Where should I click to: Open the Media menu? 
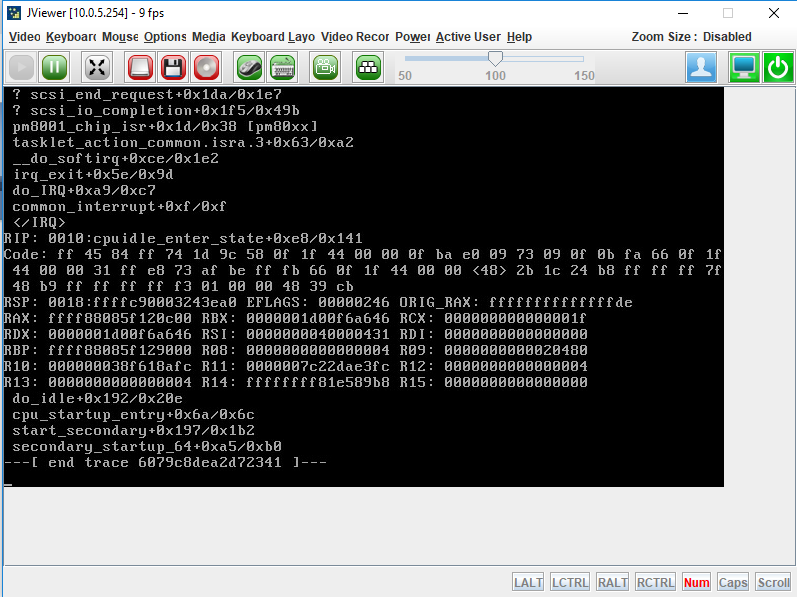208,37
